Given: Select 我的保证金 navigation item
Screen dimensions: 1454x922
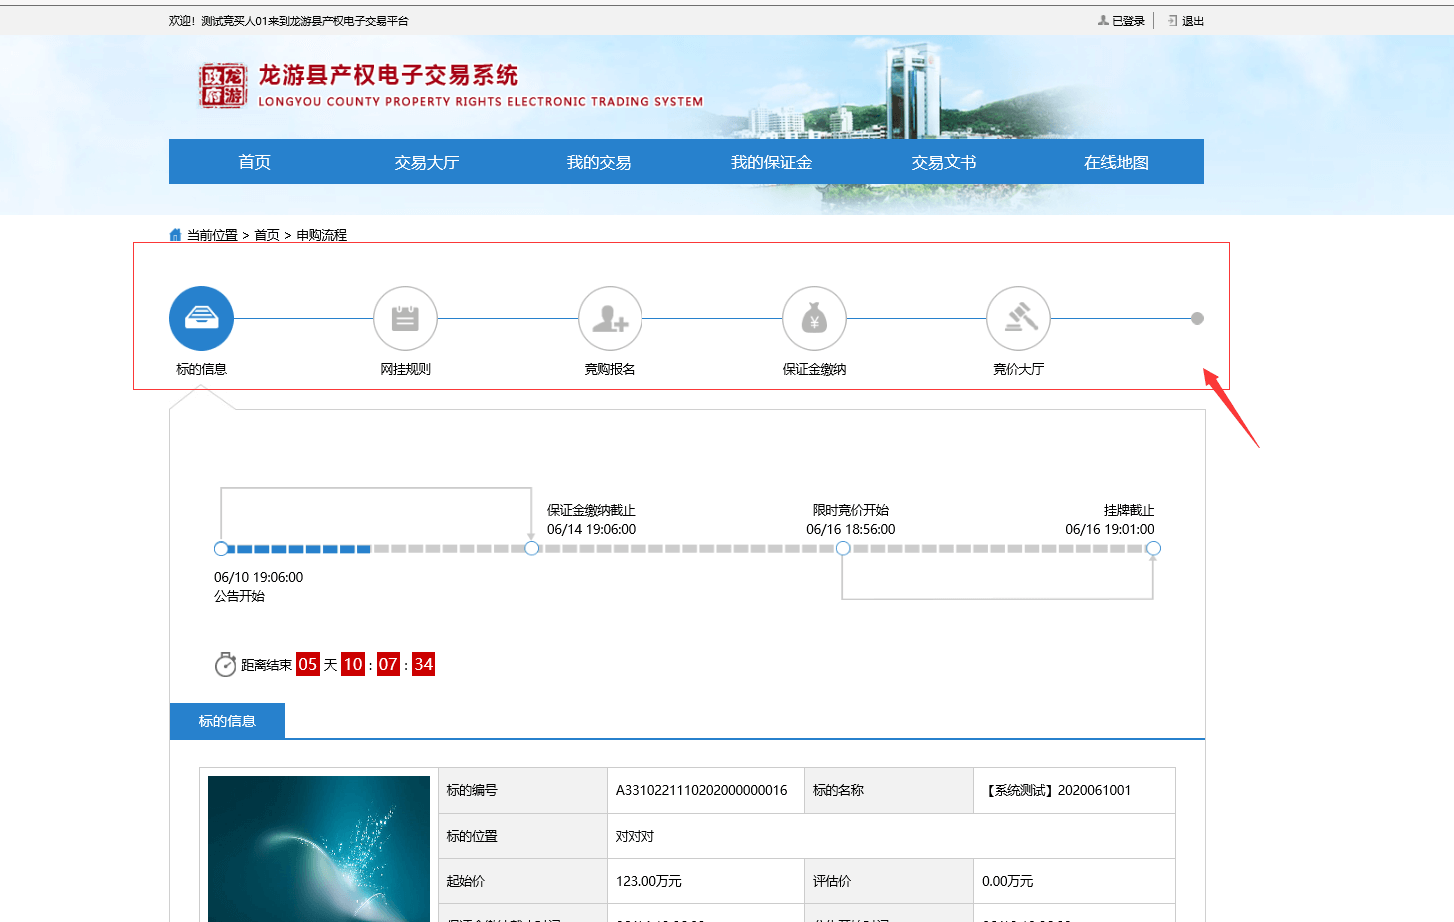Looking at the screenshot, I should tap(771, 162).
